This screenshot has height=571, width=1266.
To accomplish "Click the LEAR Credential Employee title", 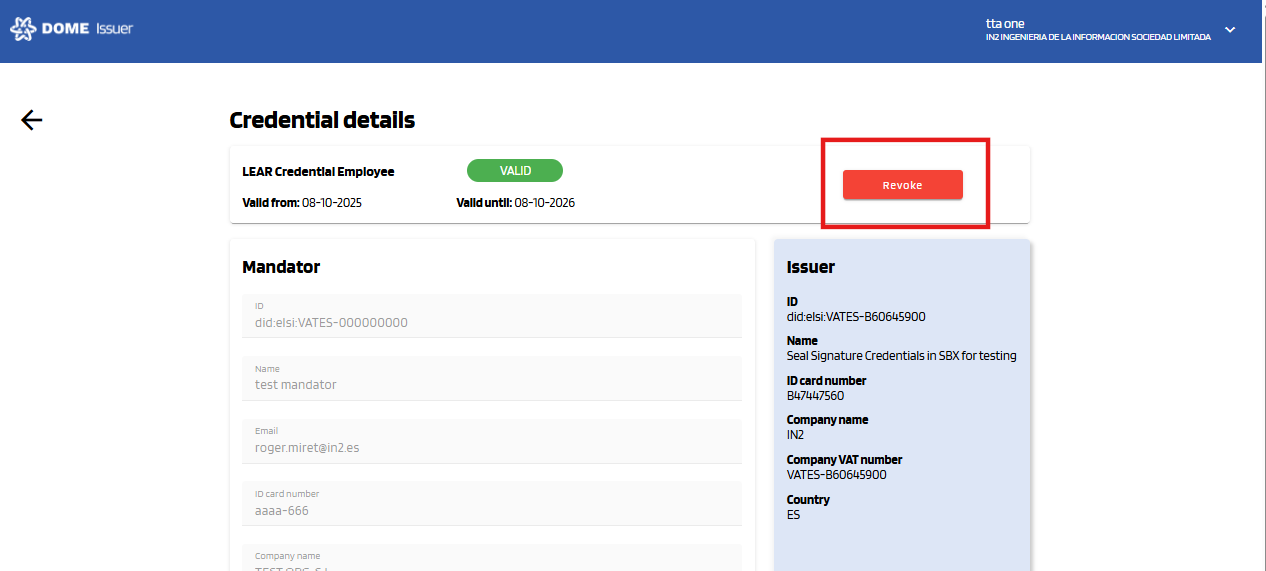I will 318,172.
